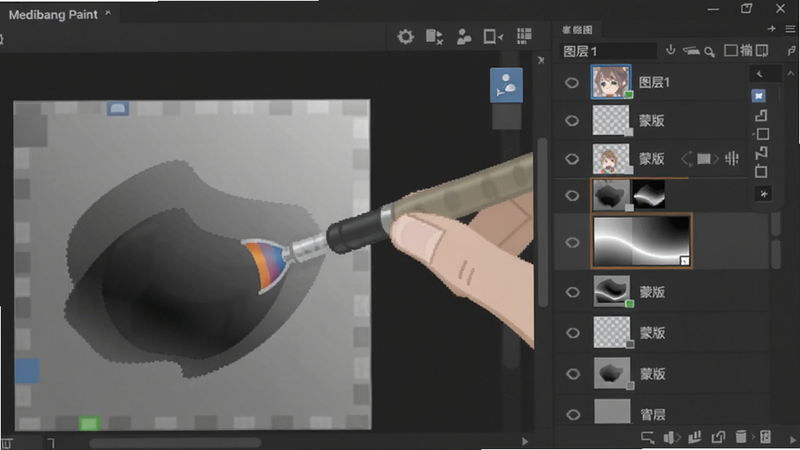Viewport: 800px width, 450px height.
Task: Tick the empty checkbox in the layer header
Action: tap(731, 50)
